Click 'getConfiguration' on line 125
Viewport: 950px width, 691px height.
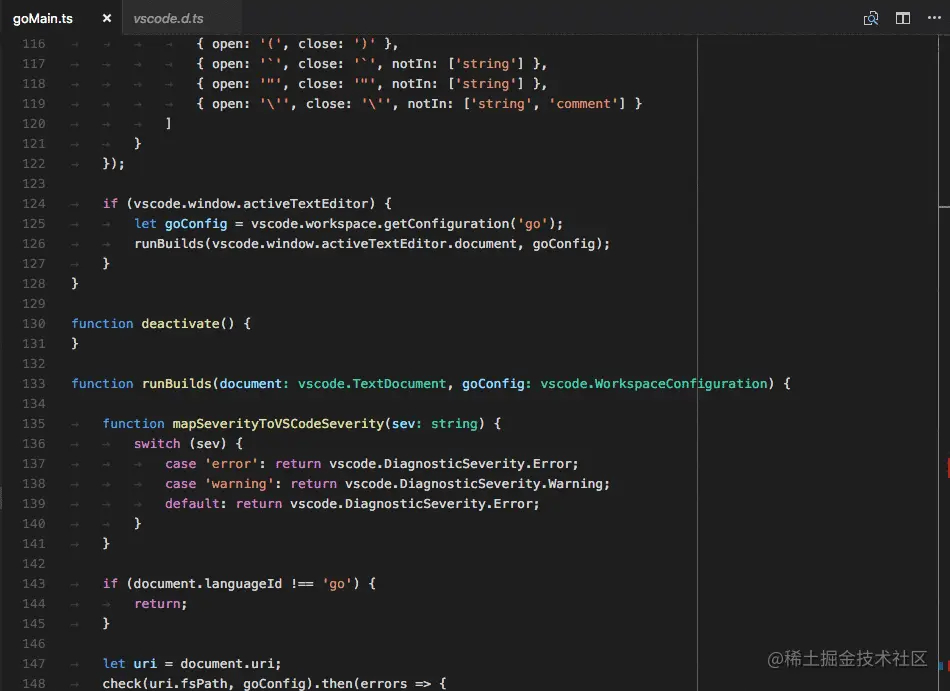point(447,223)
